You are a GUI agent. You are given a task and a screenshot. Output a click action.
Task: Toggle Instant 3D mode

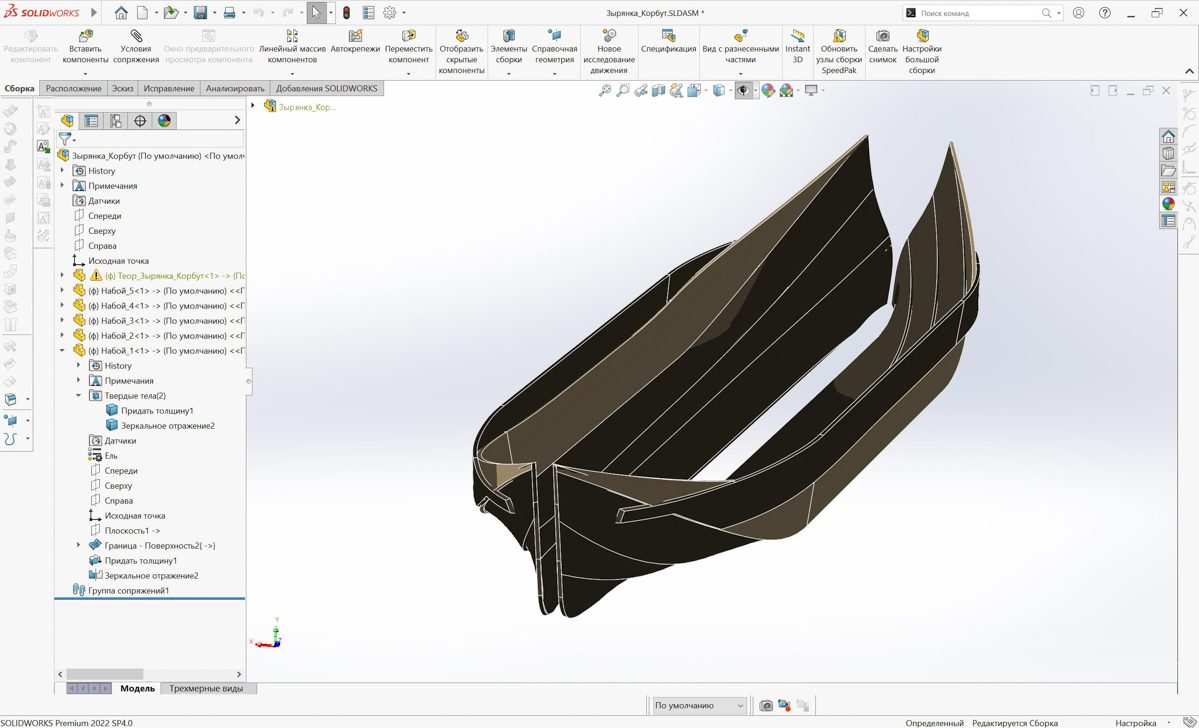pyautogui.click(x=797, y=47)
